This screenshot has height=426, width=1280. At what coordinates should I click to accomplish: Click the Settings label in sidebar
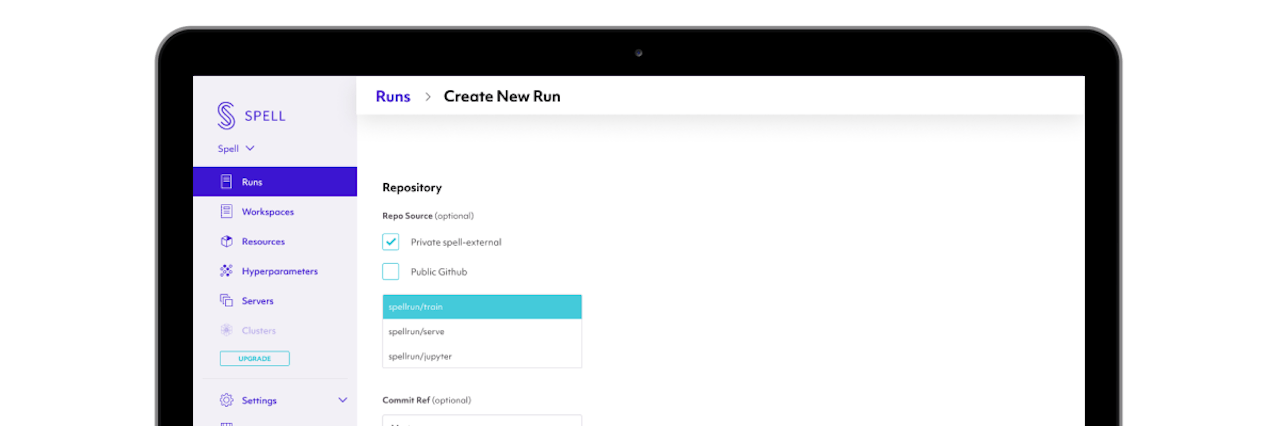pos(259,400)
